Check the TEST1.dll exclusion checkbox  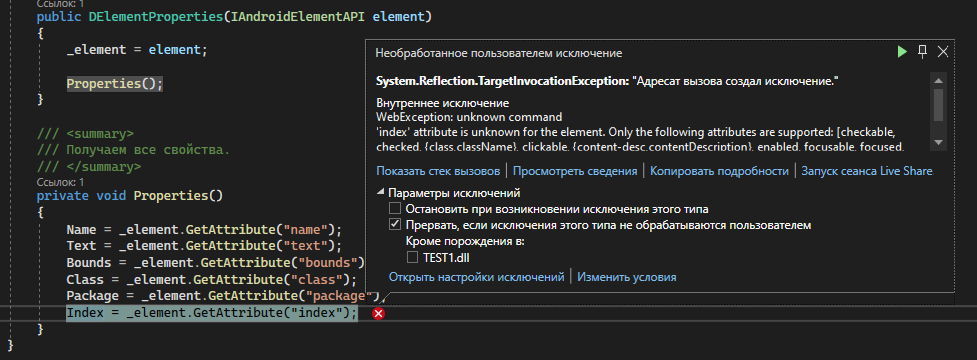click(x=412, y=257)
